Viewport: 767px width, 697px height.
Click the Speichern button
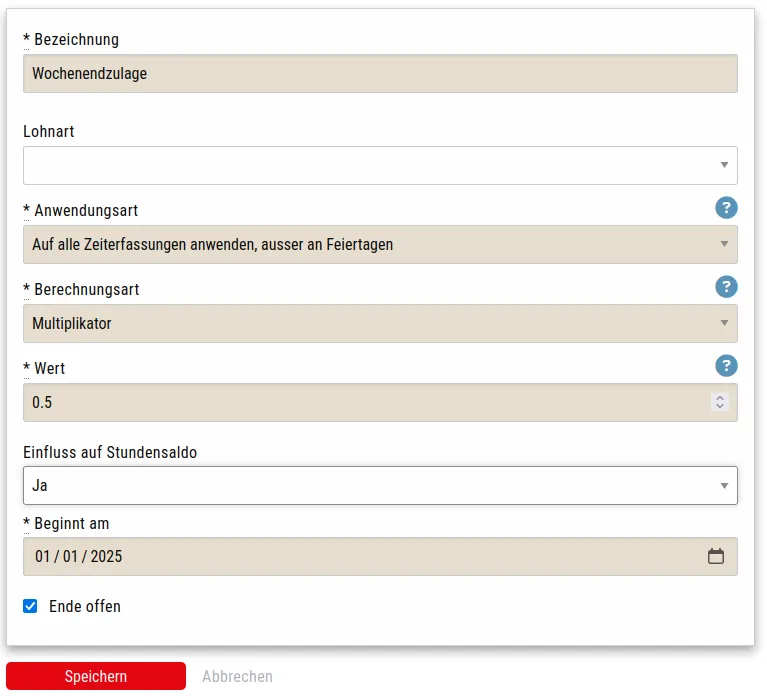[96, 676]
